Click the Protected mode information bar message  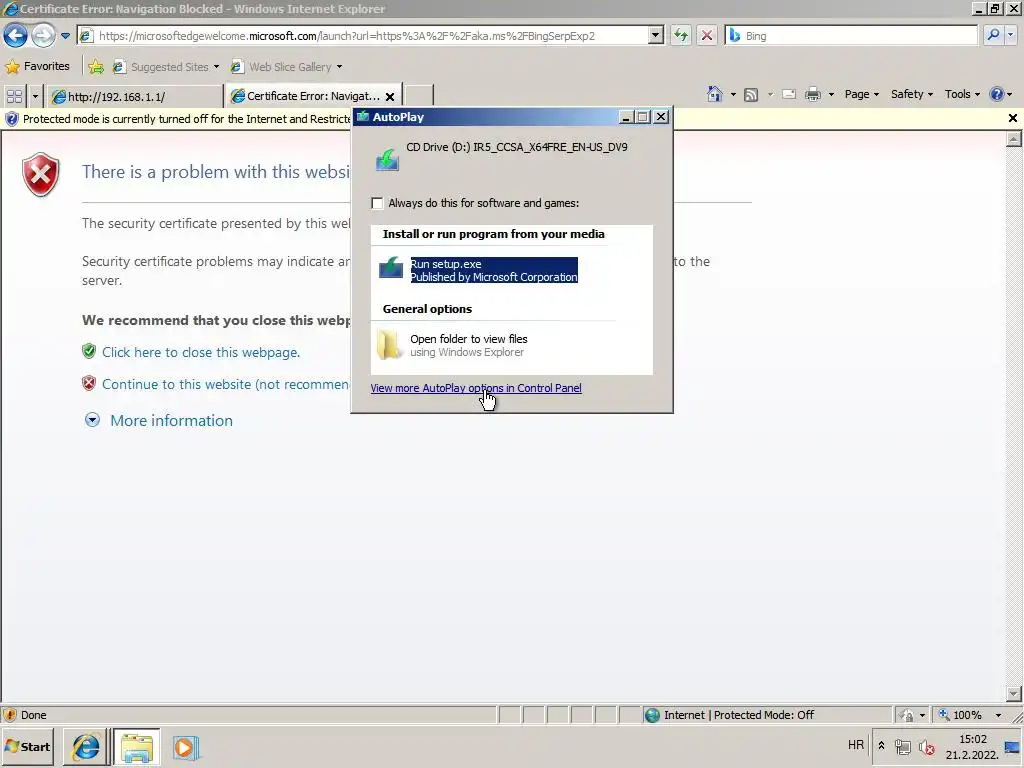[x=186, y=119]
